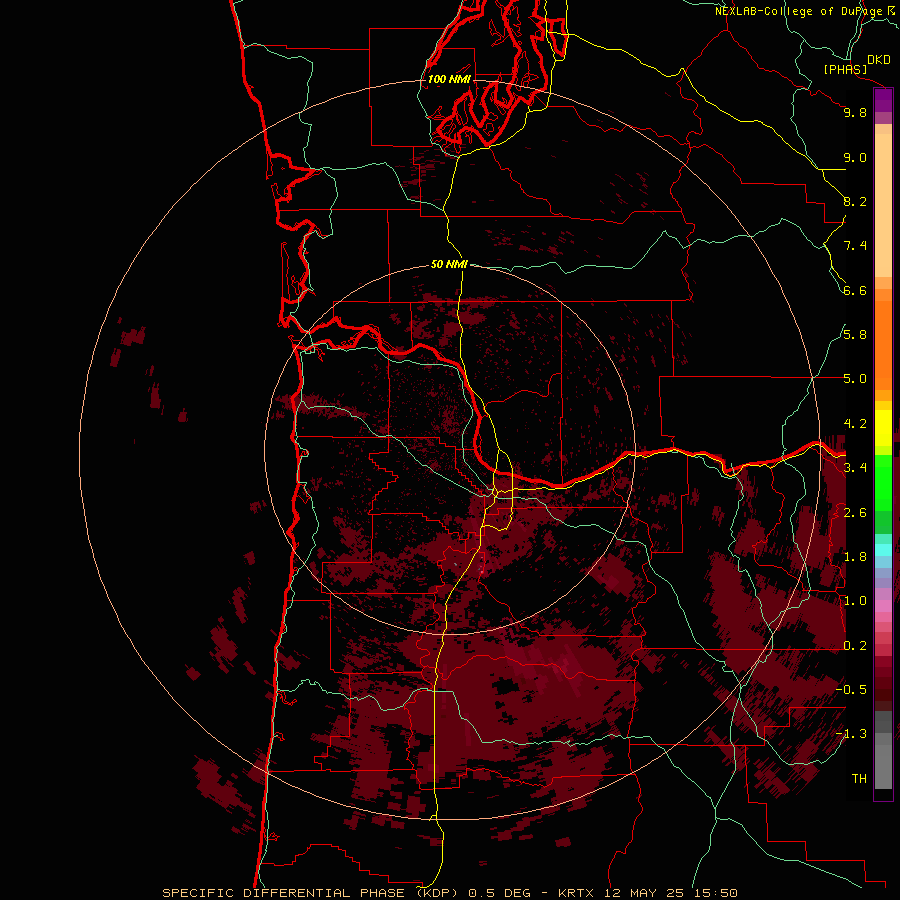Click the 4.2 value on color scale
The width and height of the screenshot is (900, 900).
855,424
